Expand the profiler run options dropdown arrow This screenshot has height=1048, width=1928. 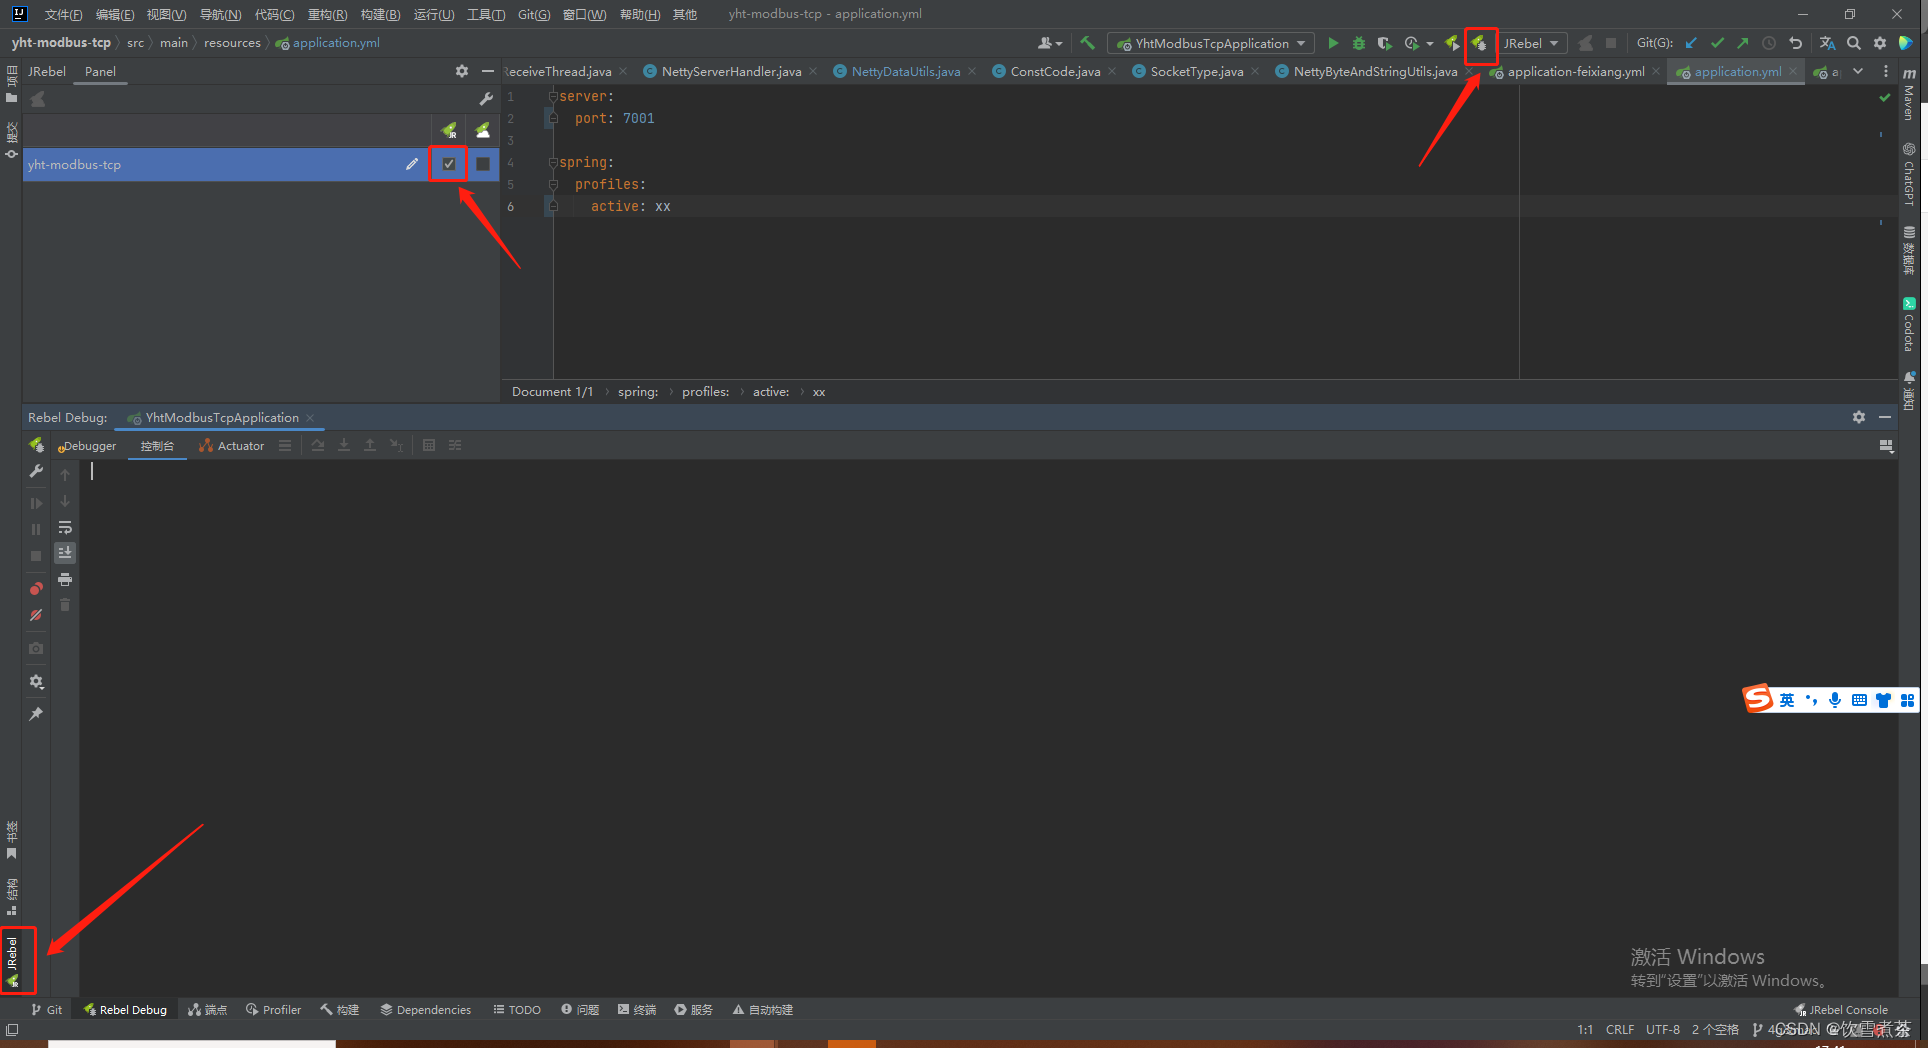[x=1430, y=43]
